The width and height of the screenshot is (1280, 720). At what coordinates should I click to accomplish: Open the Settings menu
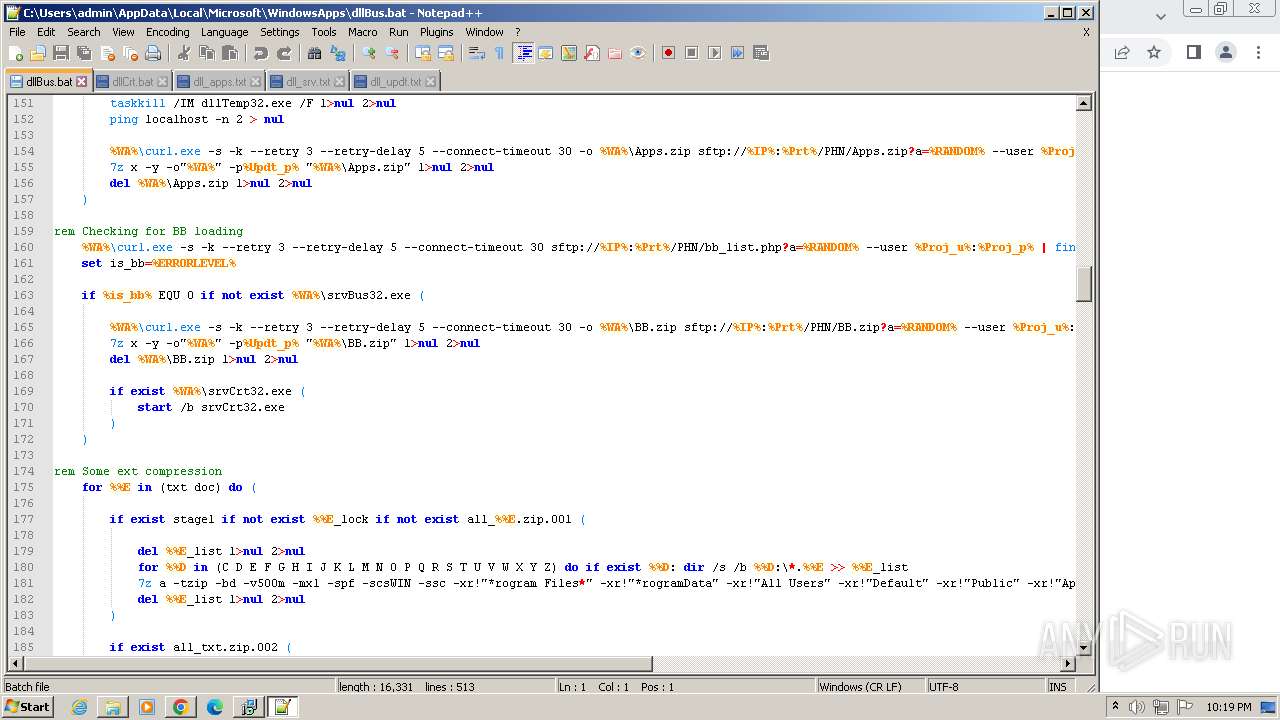pyautogui.click(x=279, y=32)
